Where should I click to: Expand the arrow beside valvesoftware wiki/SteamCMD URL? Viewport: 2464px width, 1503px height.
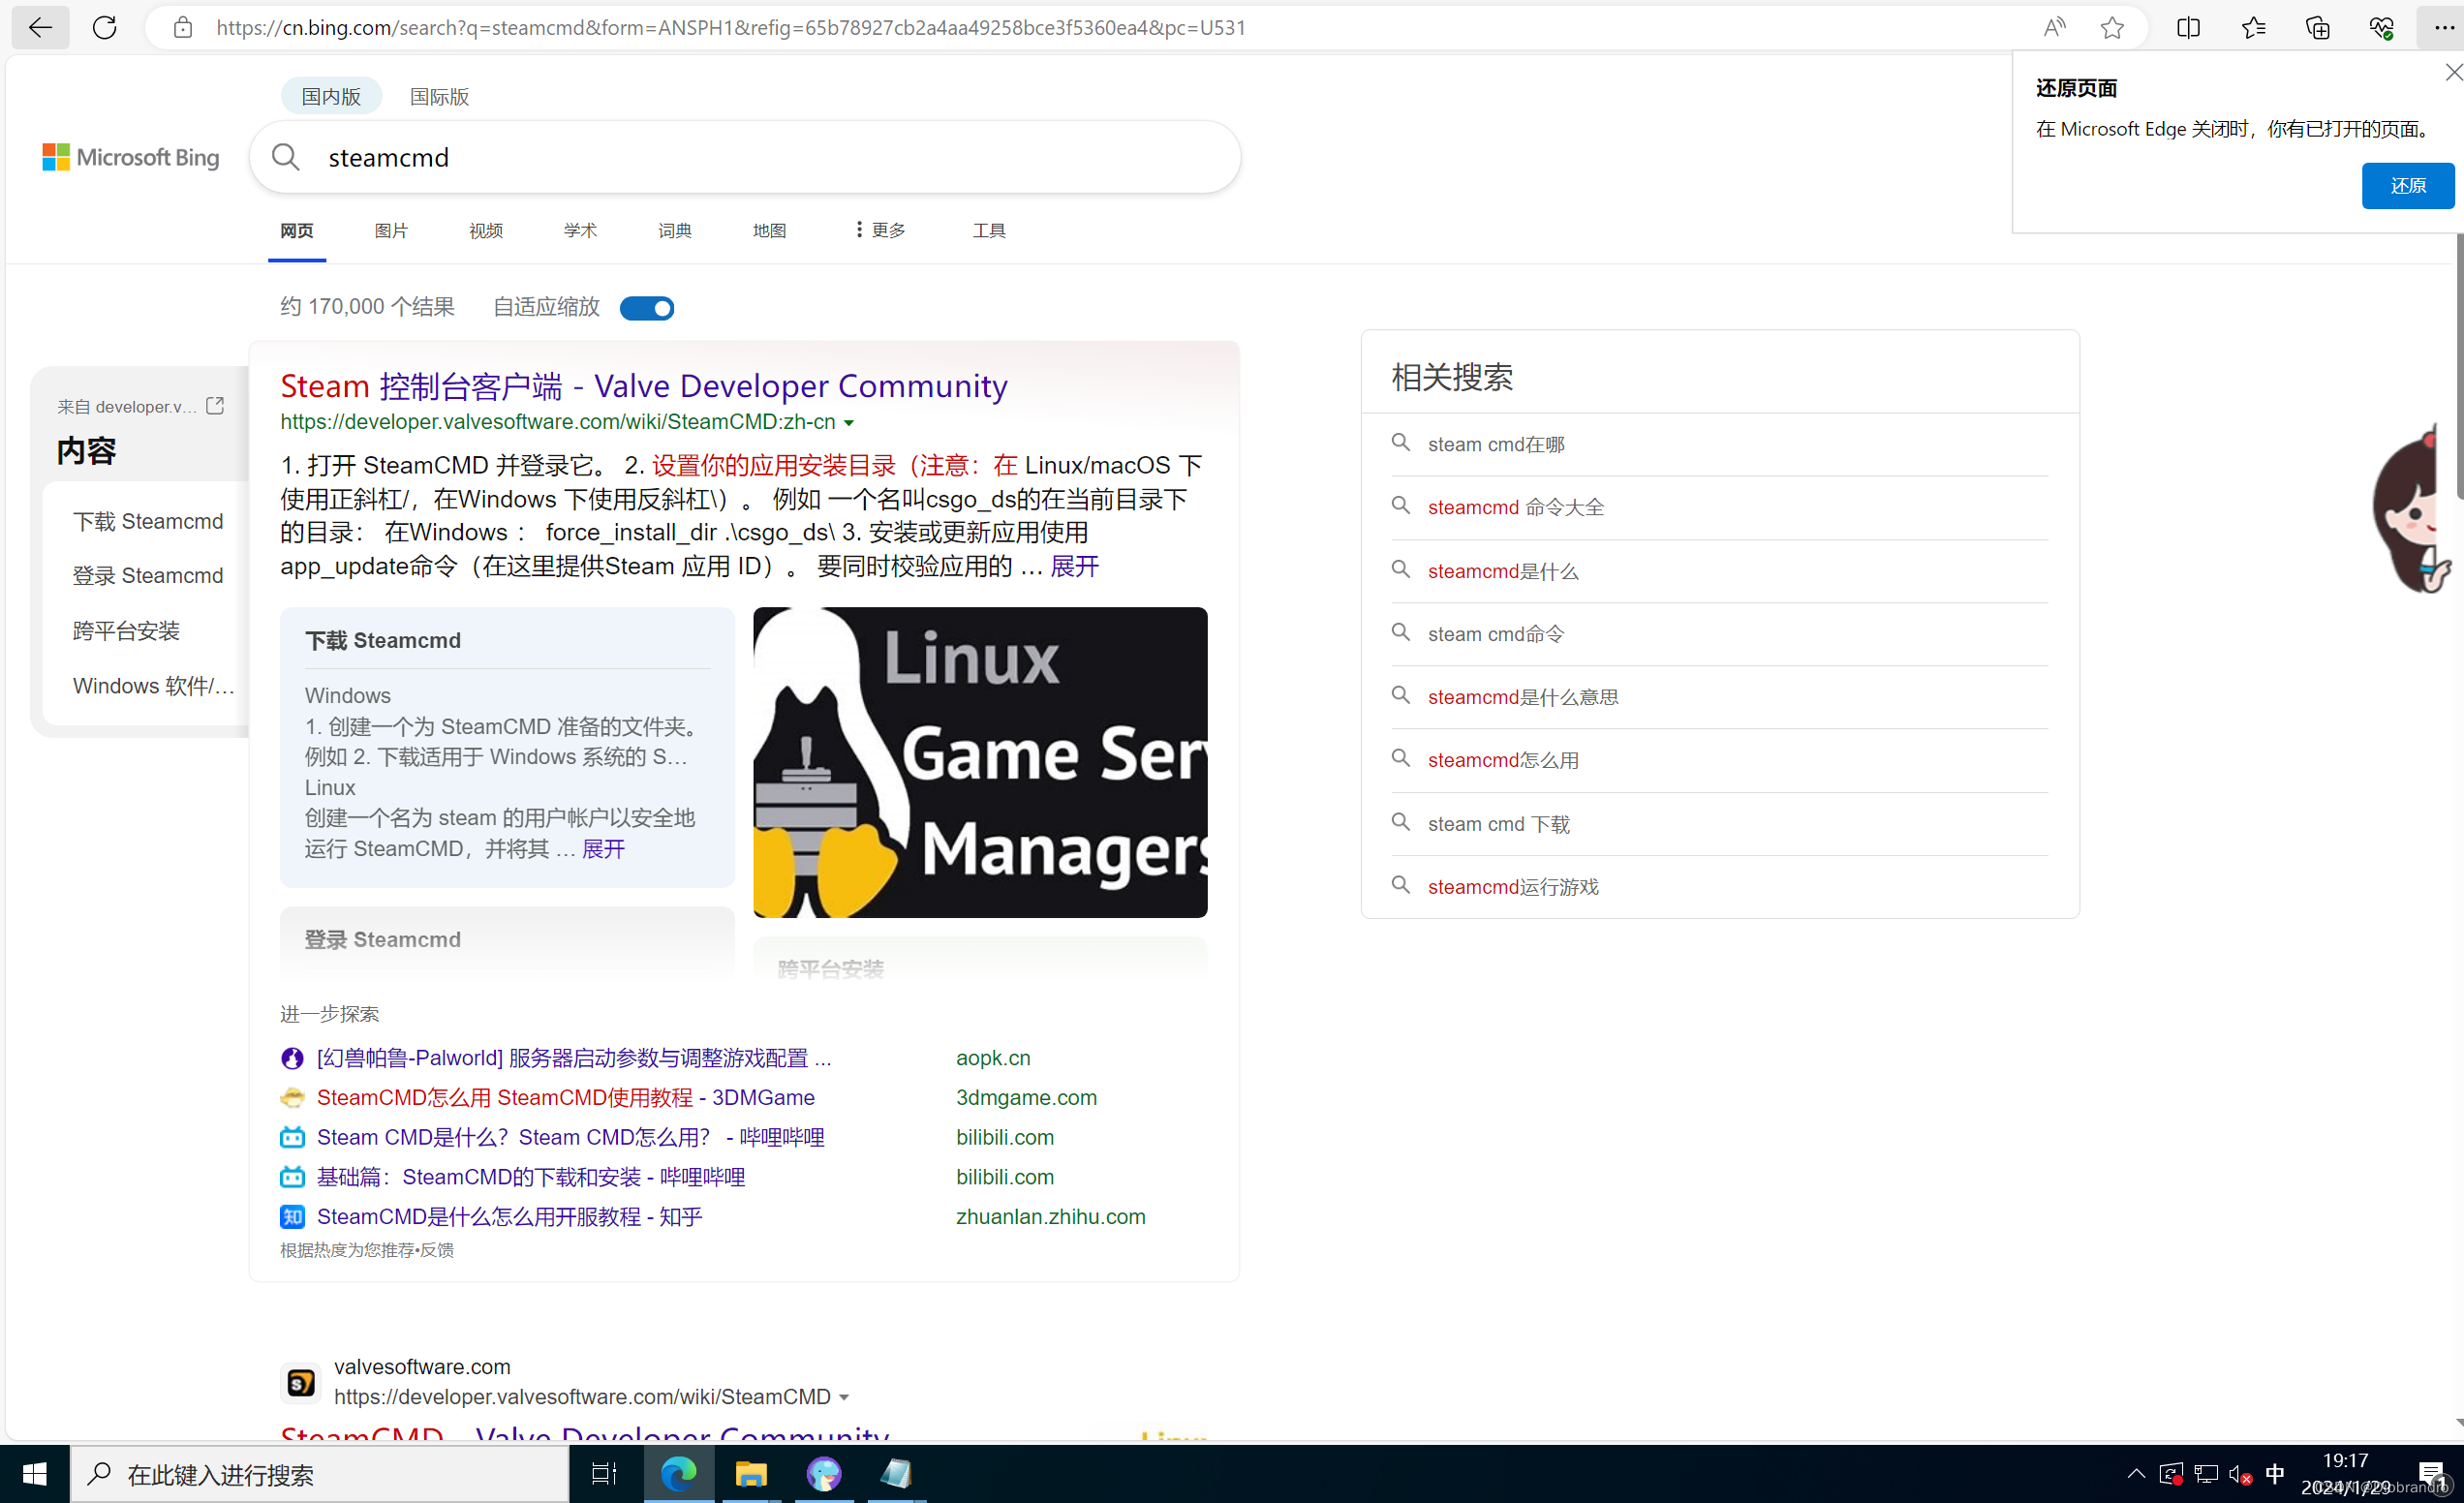click(845, 1397)
